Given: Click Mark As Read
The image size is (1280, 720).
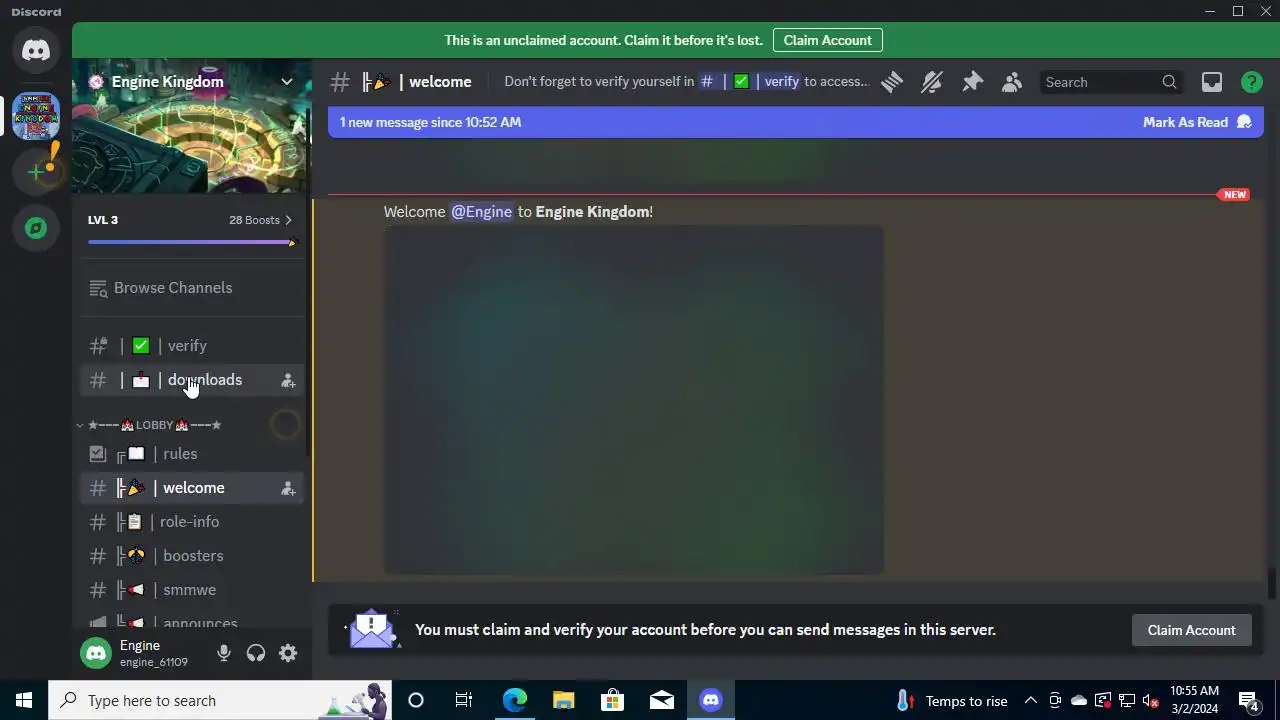Looking at the screenshot, I should click(x=1197, y=122).
